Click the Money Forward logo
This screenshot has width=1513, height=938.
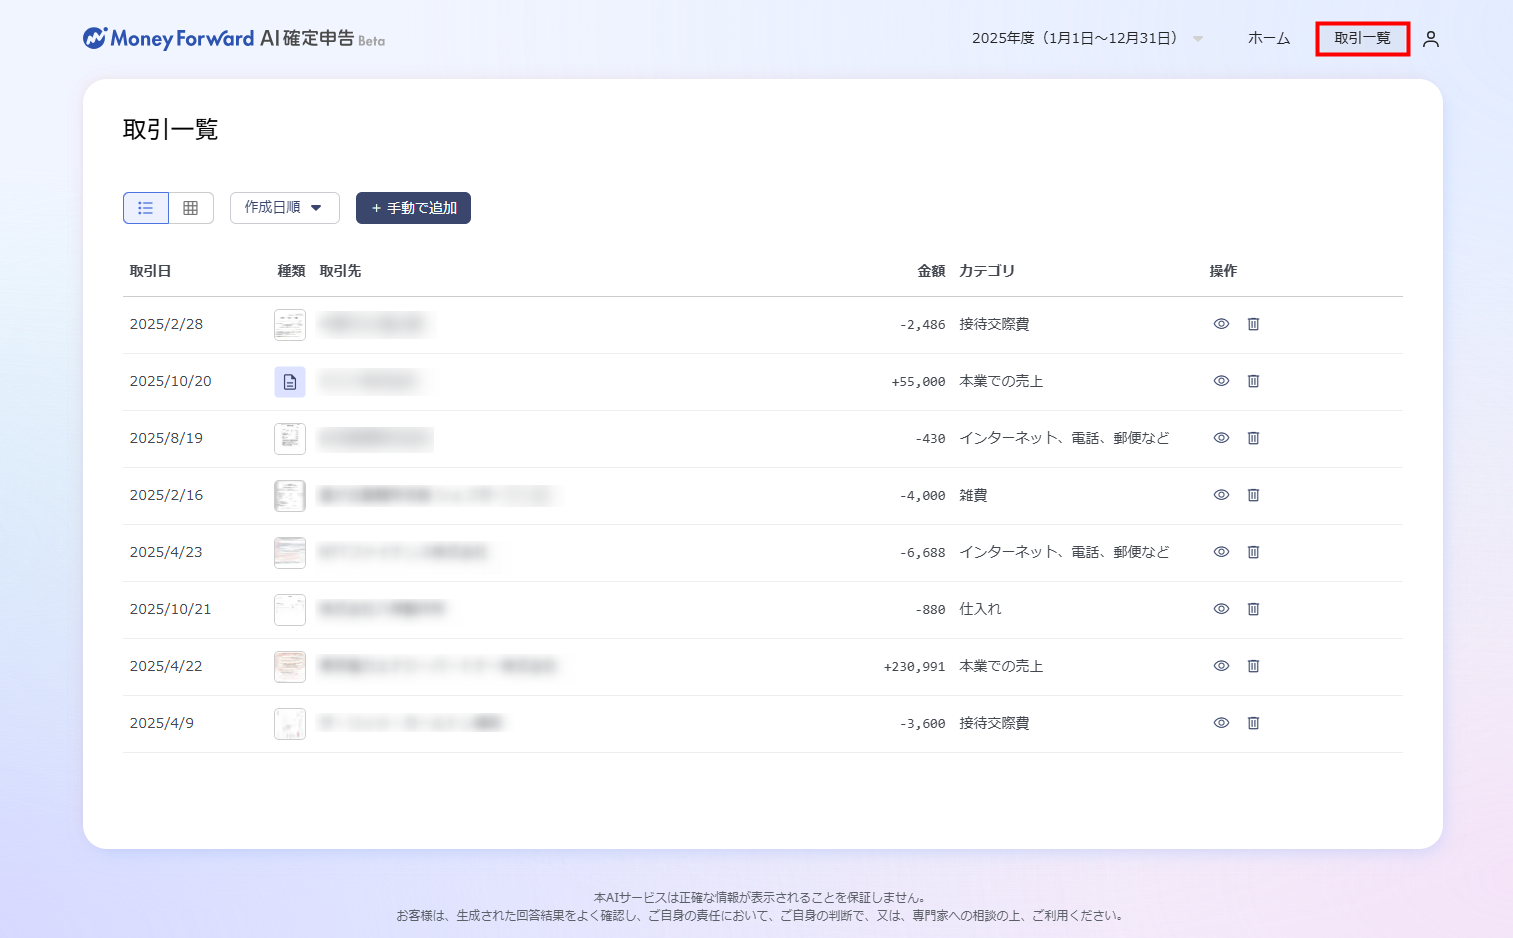point(168,39)
